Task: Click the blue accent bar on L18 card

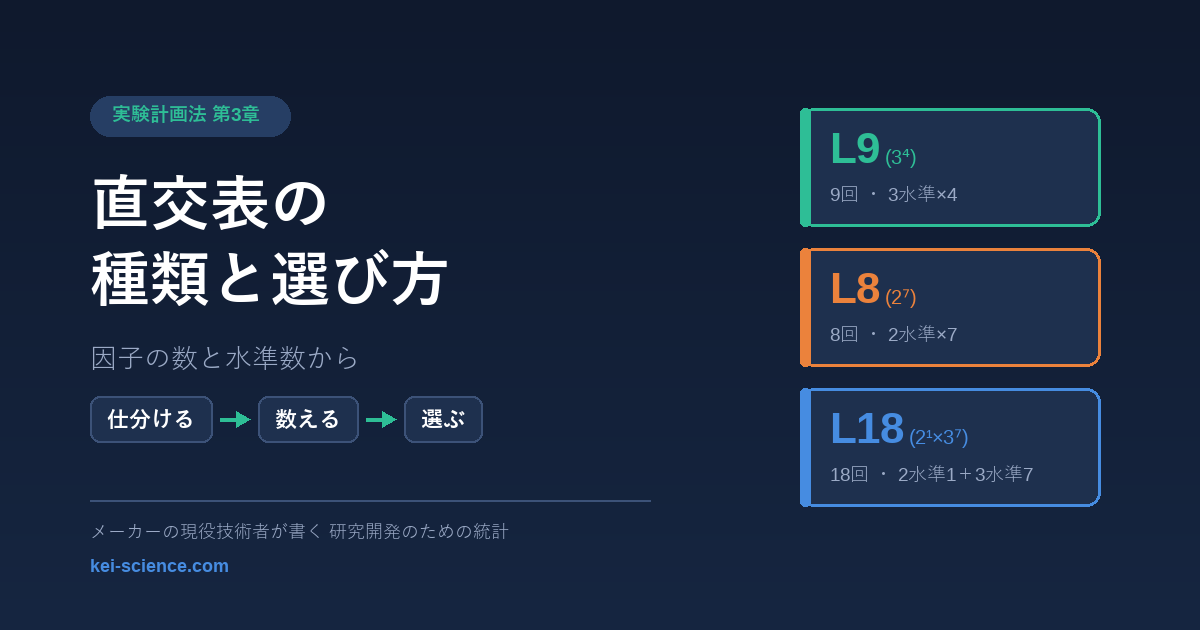Action: 805,447
